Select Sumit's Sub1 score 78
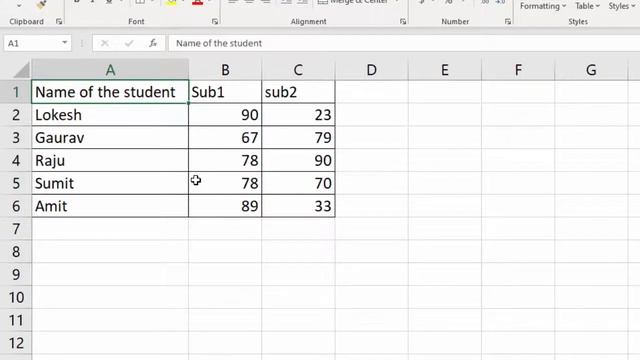This screenshot has height=360, width=640. pos(225,183)
